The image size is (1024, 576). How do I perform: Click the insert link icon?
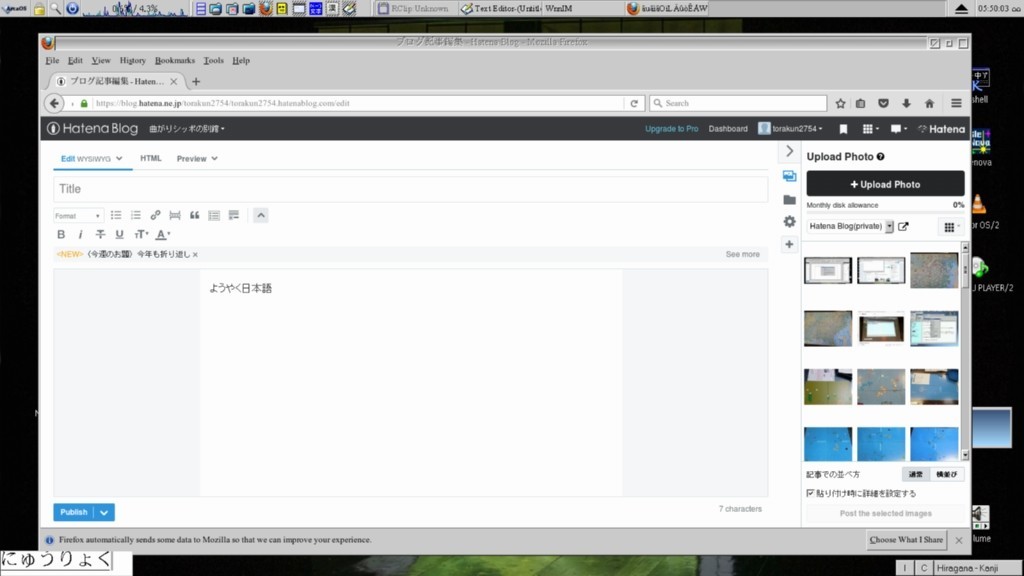click(x=155, y=216)
